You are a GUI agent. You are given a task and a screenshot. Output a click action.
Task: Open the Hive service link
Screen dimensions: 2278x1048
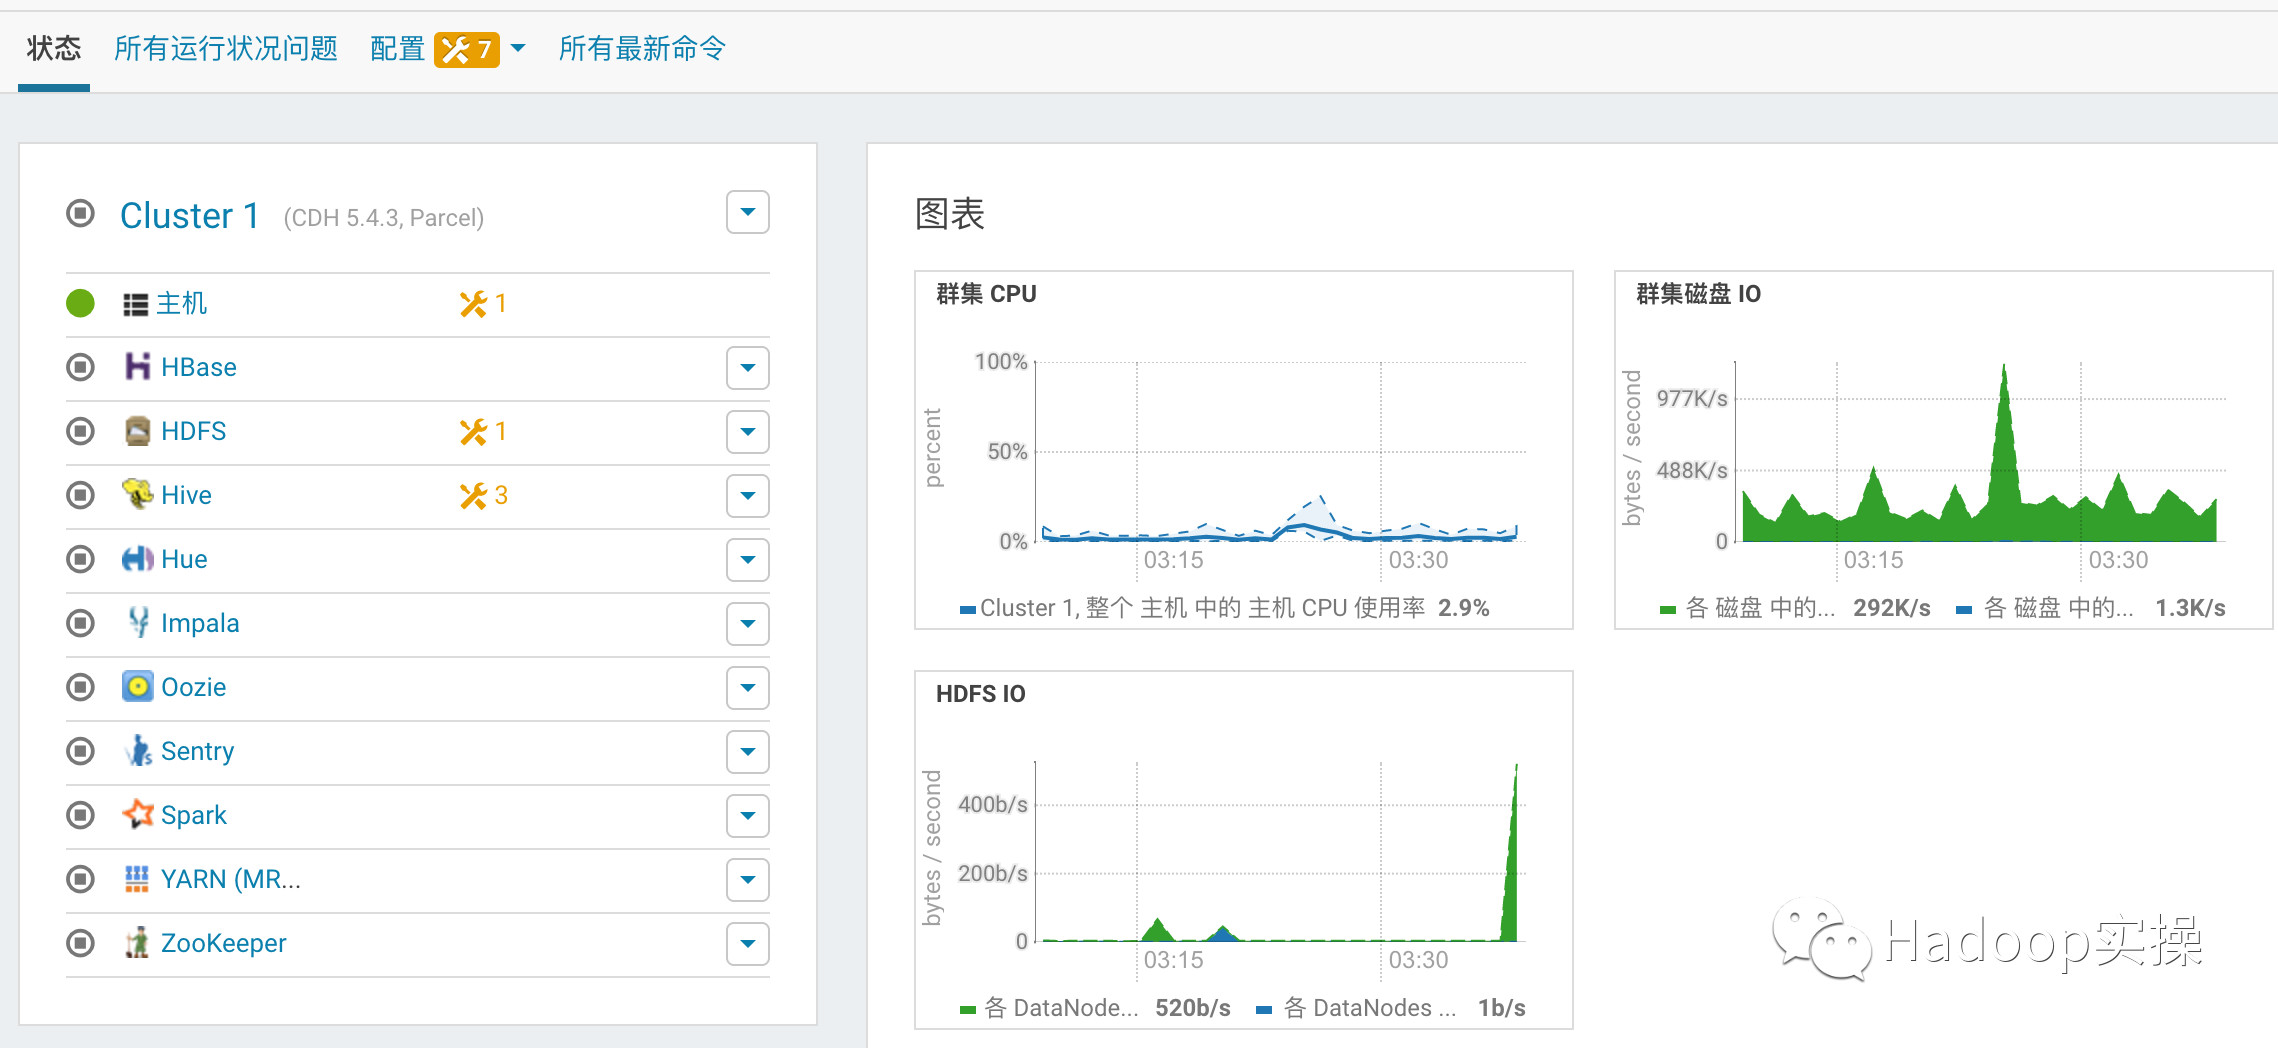[186, 495]
